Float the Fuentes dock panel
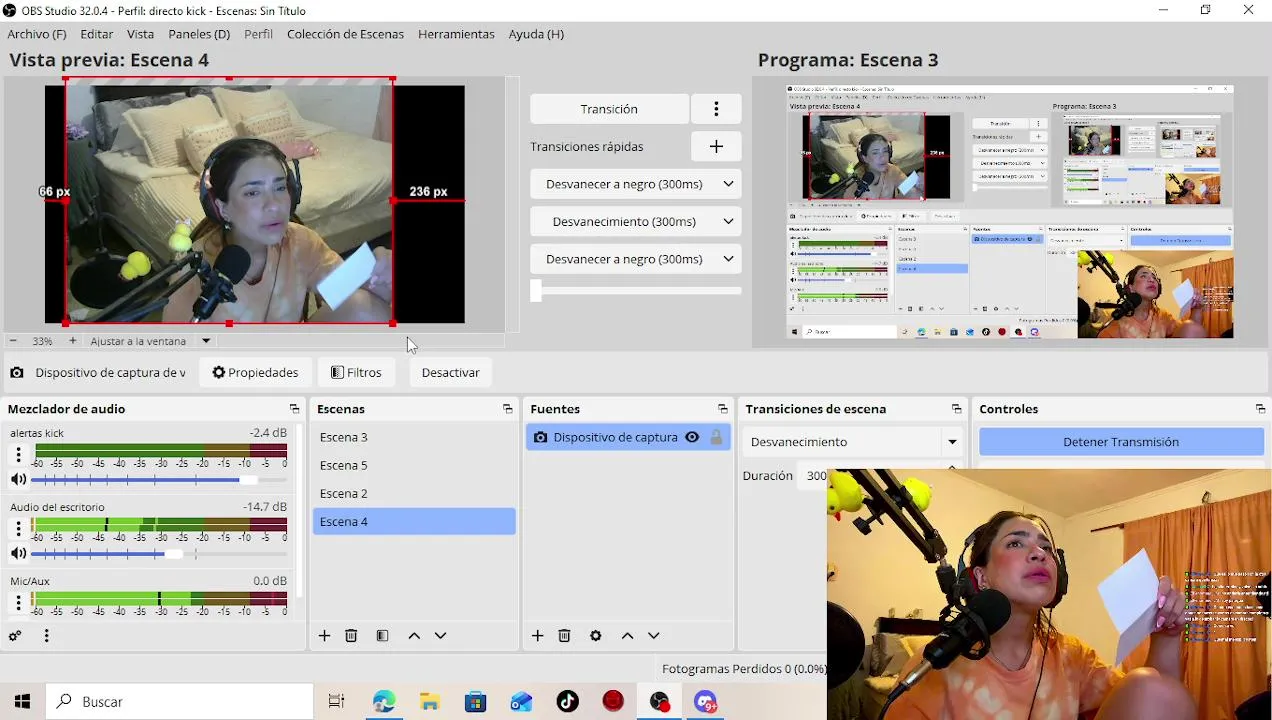Image resolution: width=1272 pixels, height=720 pixels. pyautogui.click(x=723, y=409)
